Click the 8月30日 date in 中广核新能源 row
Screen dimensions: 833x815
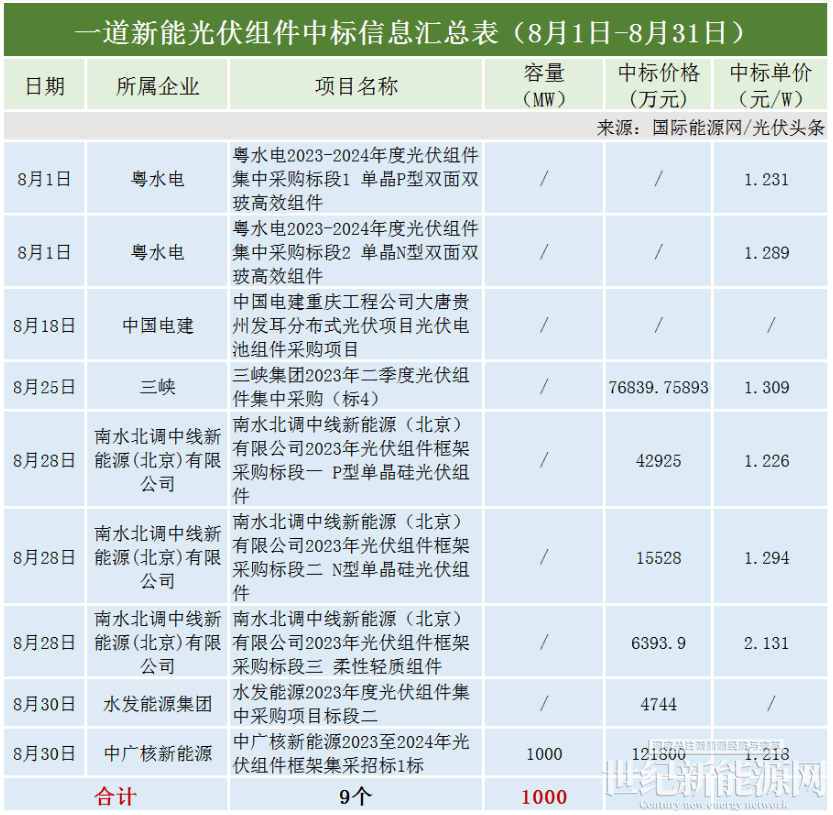coord(44,753)
